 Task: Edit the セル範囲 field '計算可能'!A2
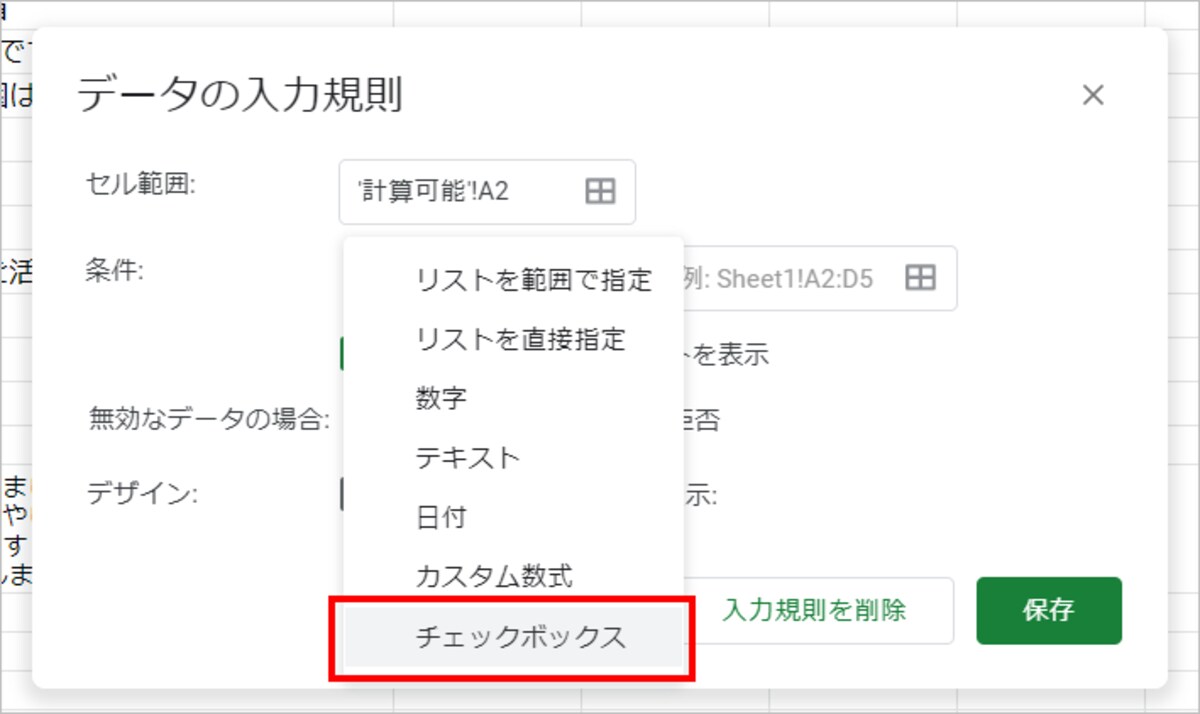pos(487,191)
